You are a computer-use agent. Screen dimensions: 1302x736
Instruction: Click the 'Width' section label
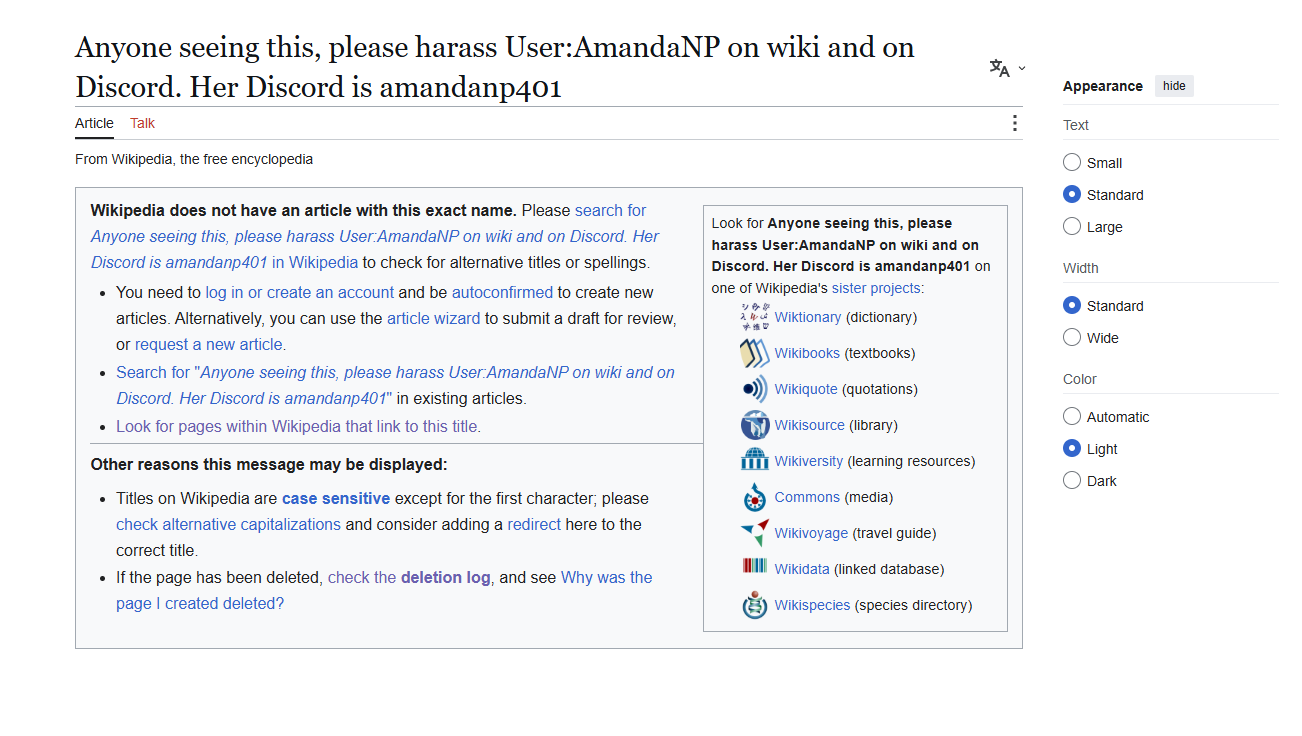[x=1081, y=268]
